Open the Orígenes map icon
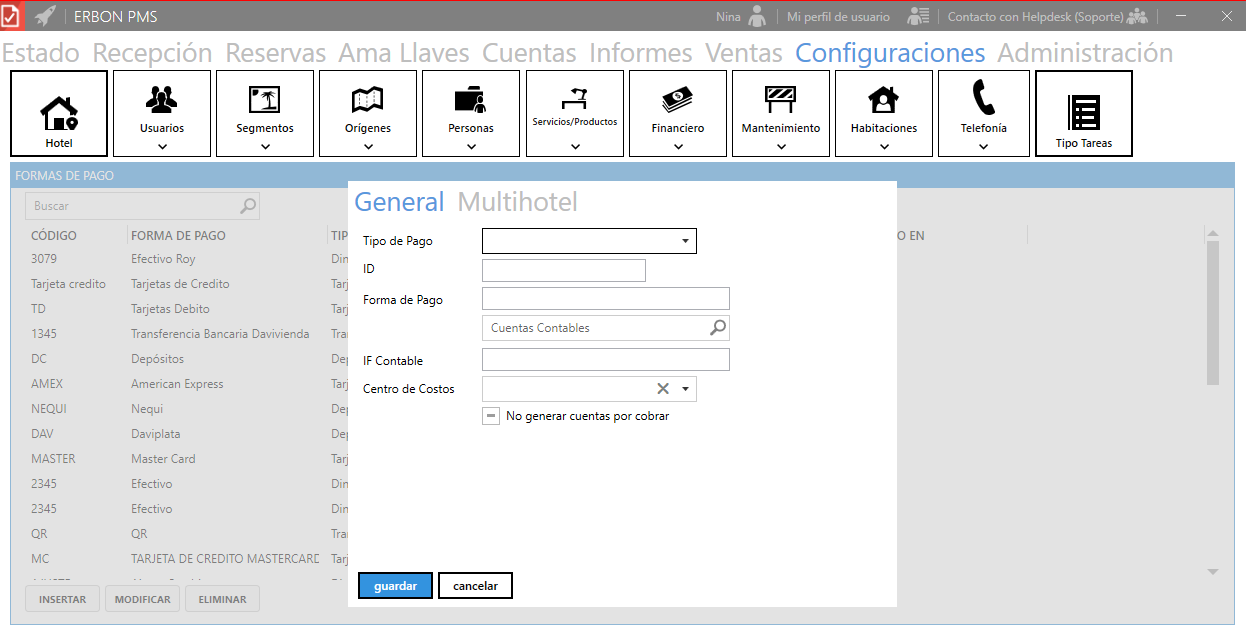Viewport: 1246px width, 630px height. 368,99
